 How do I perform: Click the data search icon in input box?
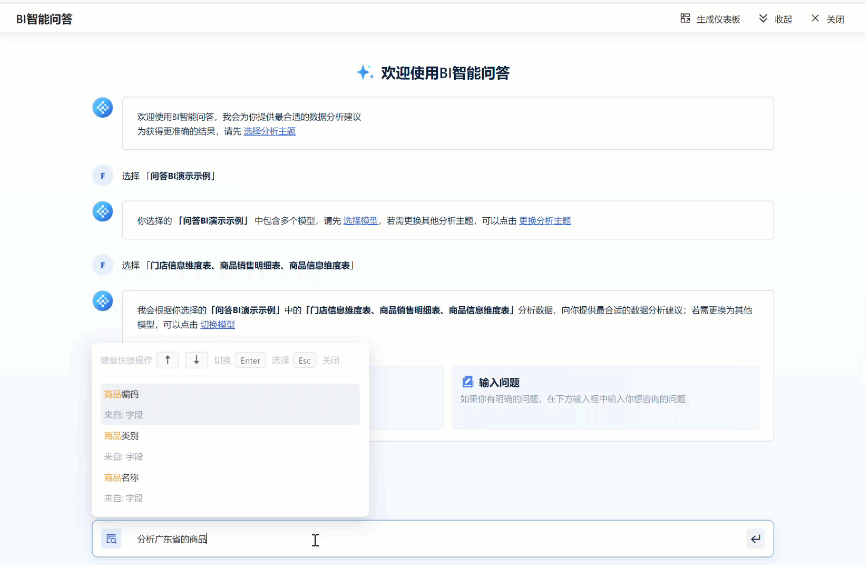[x=111, y=538]
